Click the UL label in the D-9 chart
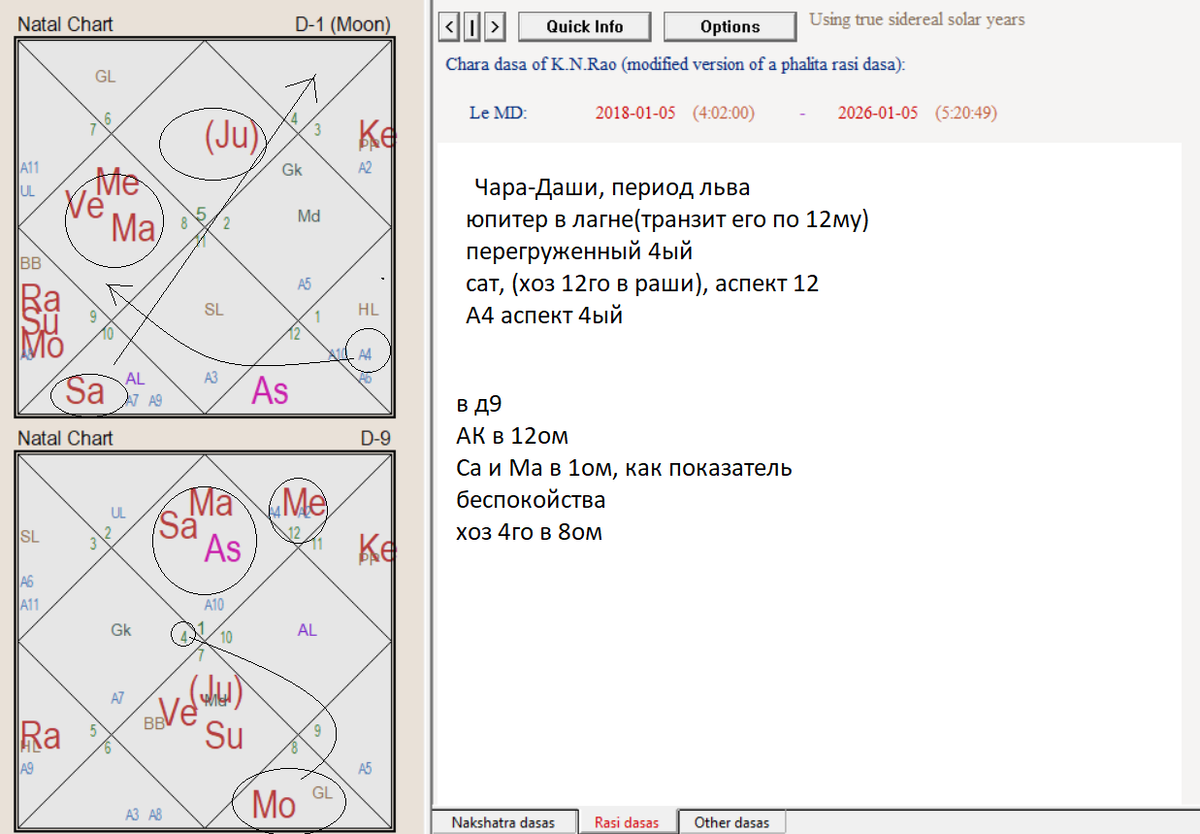 coord(118,513)
